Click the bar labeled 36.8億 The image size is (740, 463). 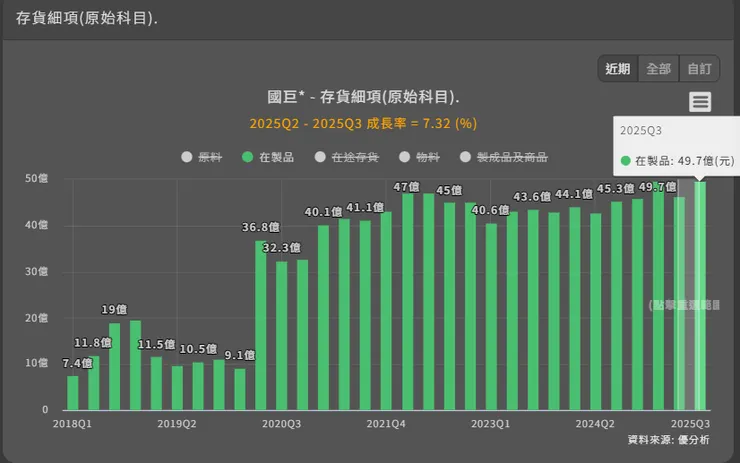coord(261,325)
